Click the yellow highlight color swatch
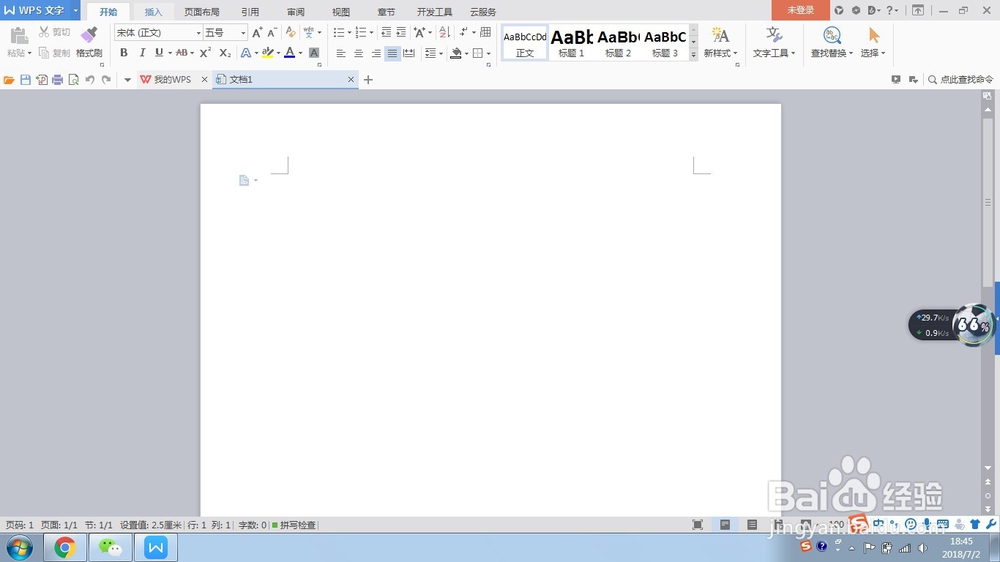The height and width of the screenshot is (562, 1000). coord(268,53)
